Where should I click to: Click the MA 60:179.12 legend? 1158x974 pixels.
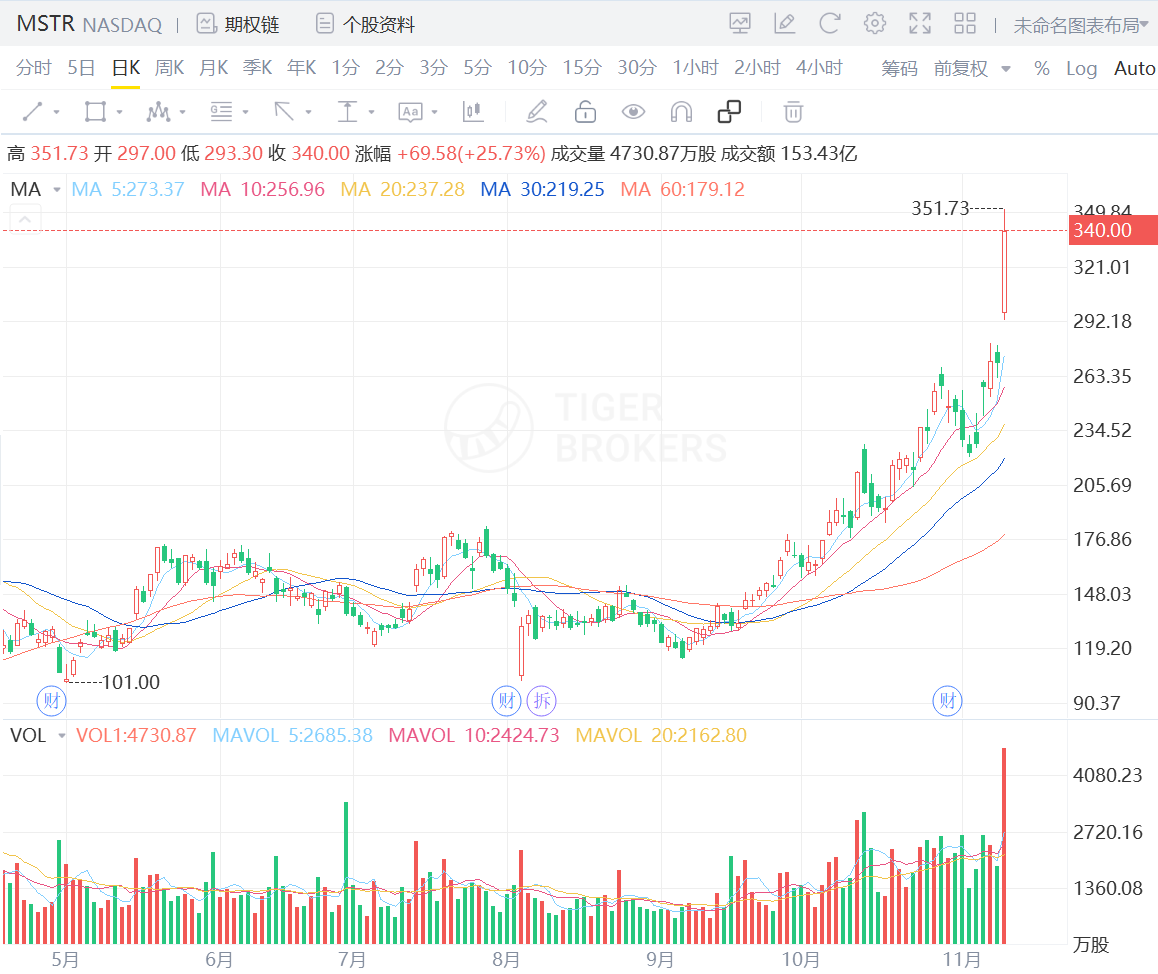pyautogui.click(x=682, y=189)
